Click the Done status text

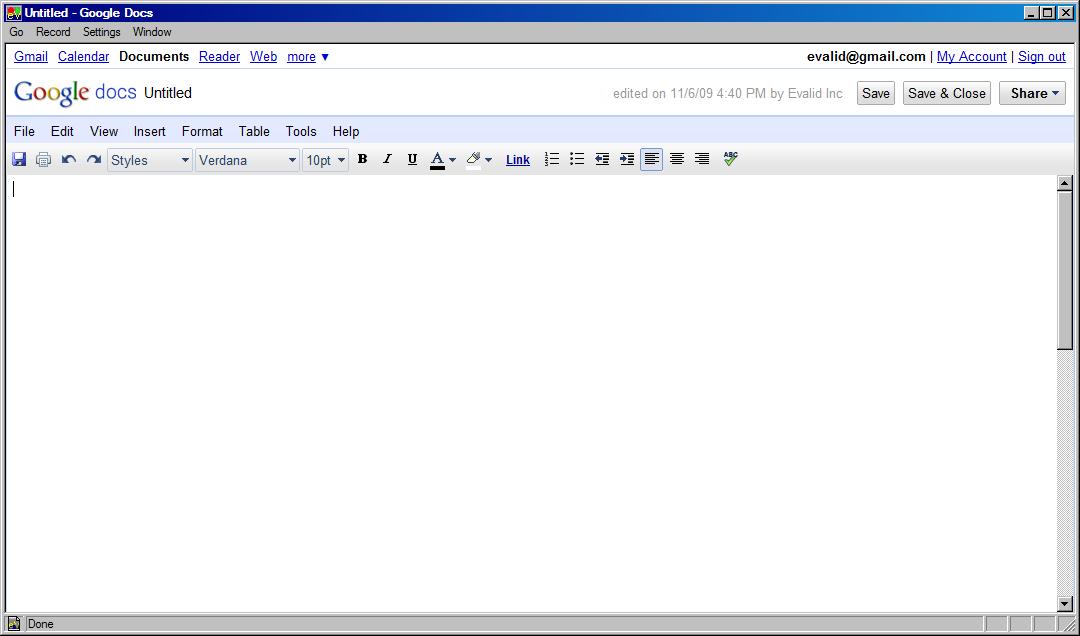40,624
